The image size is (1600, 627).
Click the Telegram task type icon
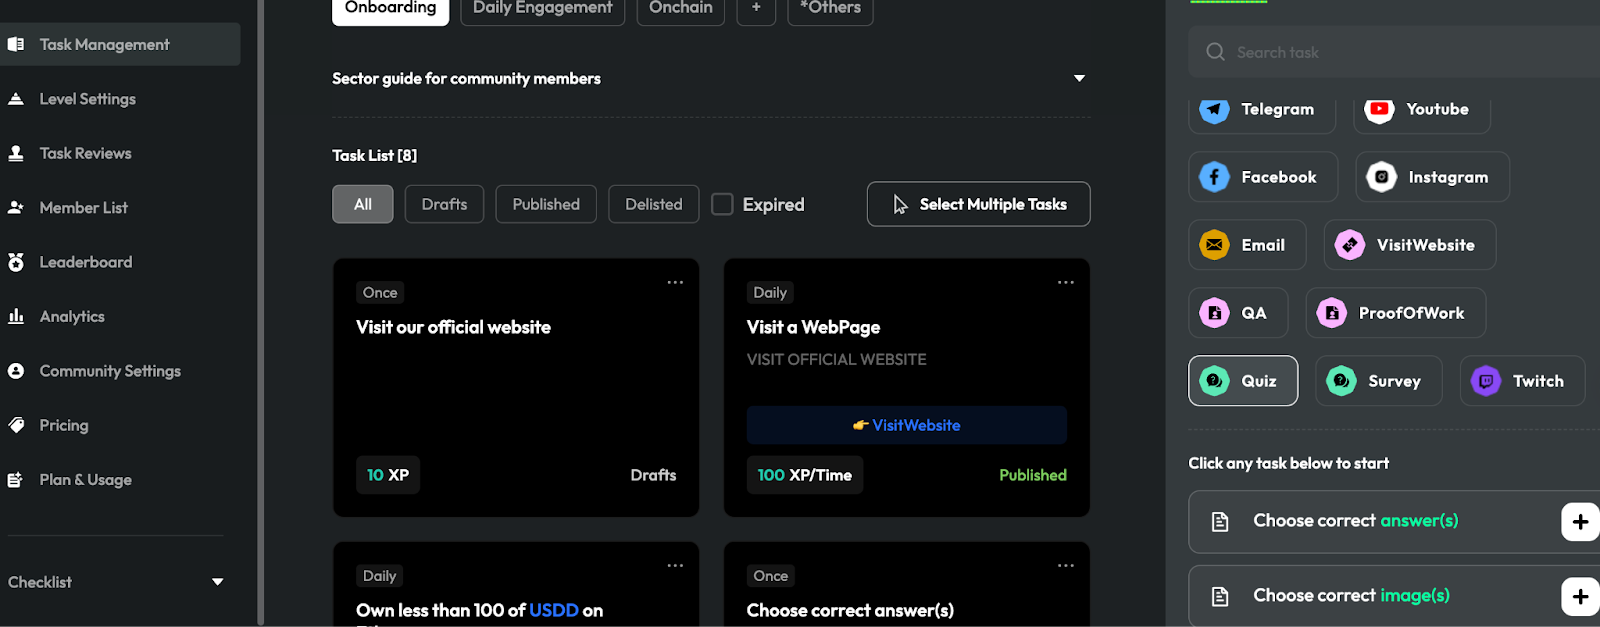point(1214,109)
